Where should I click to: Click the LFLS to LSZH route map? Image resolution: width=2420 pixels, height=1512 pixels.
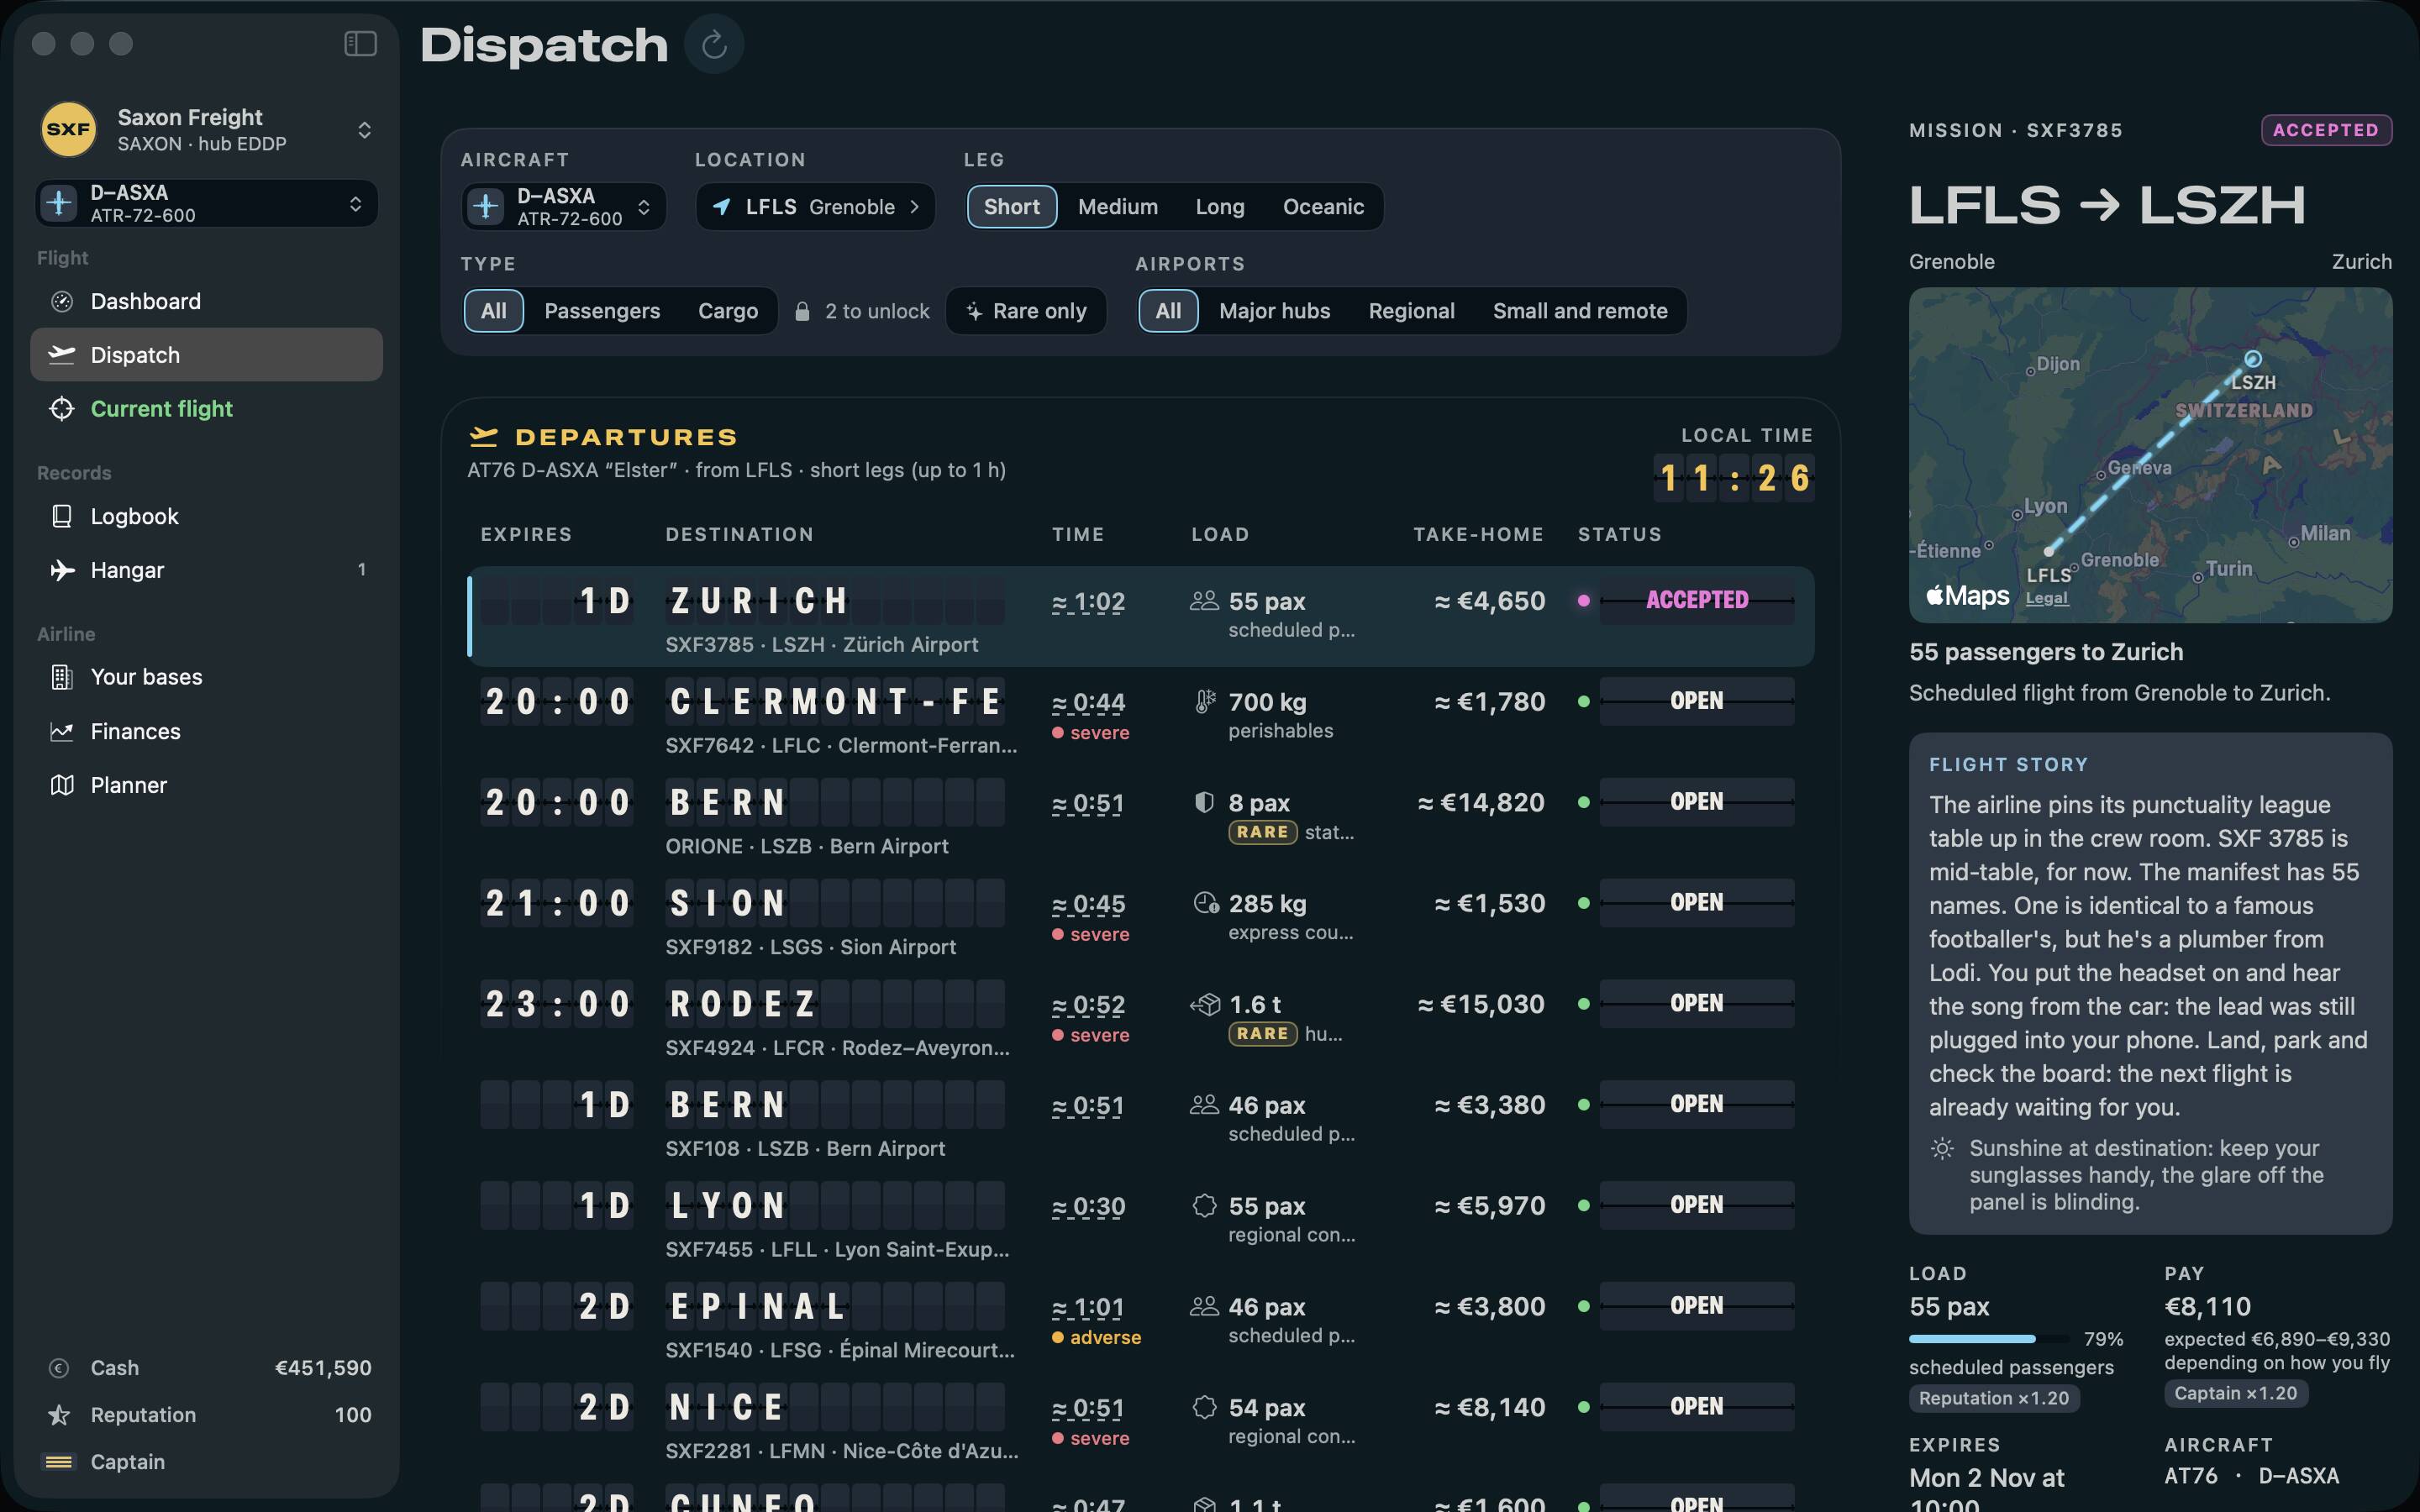[2150, 455]
